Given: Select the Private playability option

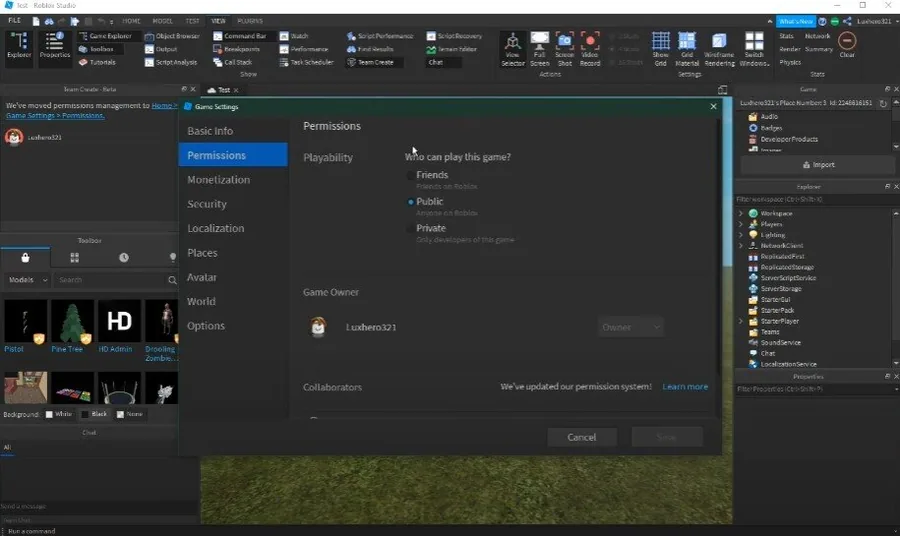Looking at the screenshot, I should pos(410,228).
